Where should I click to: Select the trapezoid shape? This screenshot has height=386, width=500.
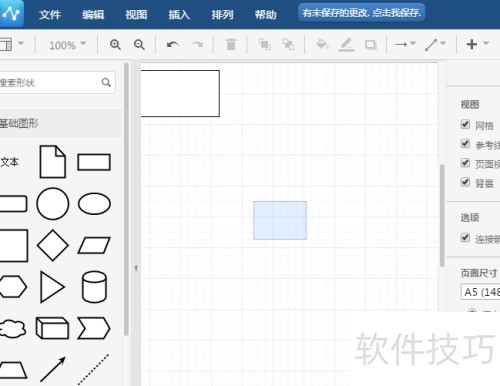pos(13,370)
